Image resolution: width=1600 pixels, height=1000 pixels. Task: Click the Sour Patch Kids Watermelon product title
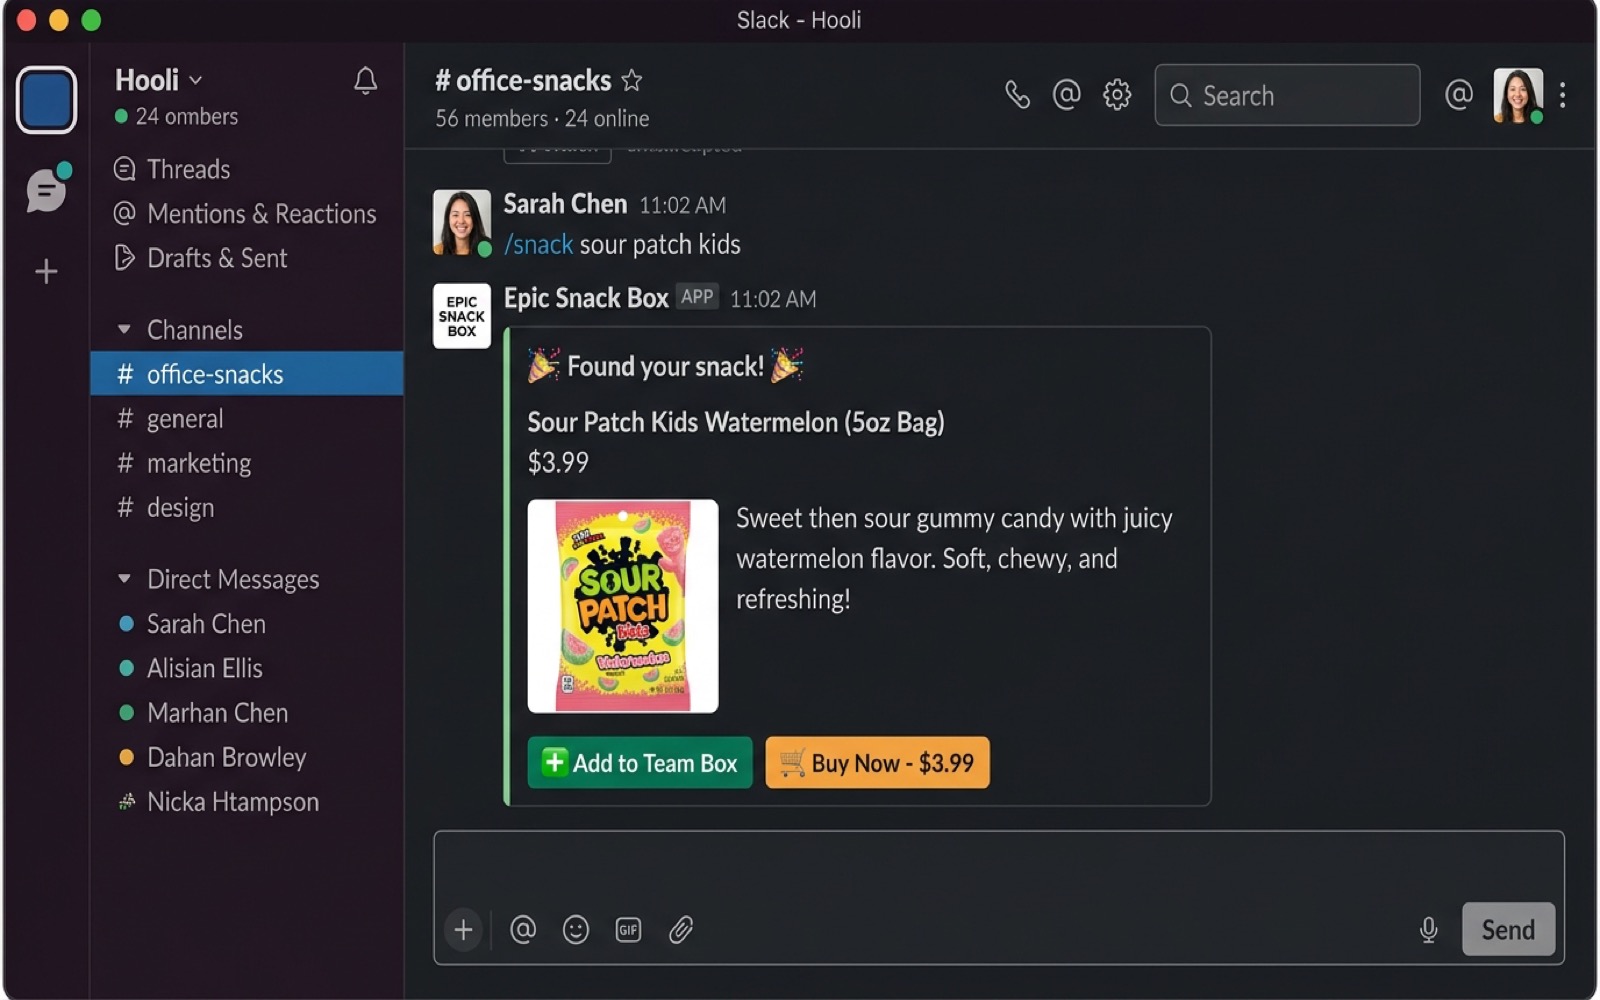pyautogui.click(x=736, y=422)
